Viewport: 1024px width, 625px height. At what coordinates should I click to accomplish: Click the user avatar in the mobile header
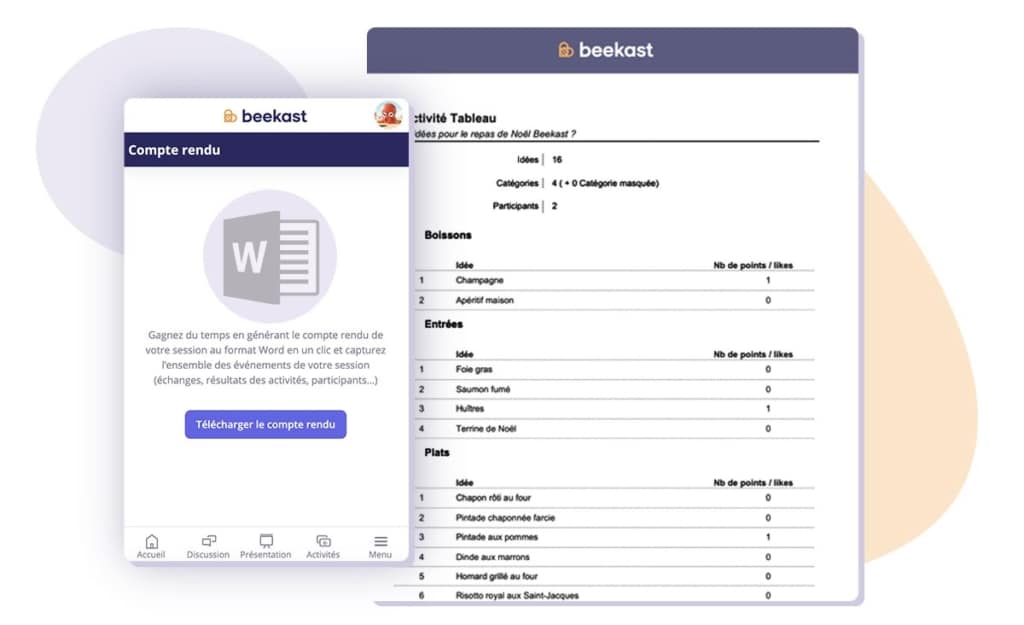tap(388, 115)
